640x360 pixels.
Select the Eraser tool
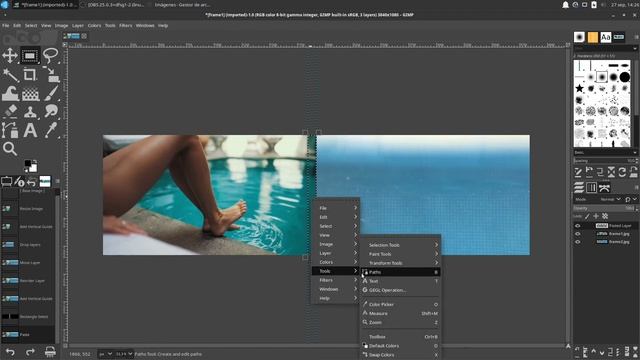tap(10, 112)
